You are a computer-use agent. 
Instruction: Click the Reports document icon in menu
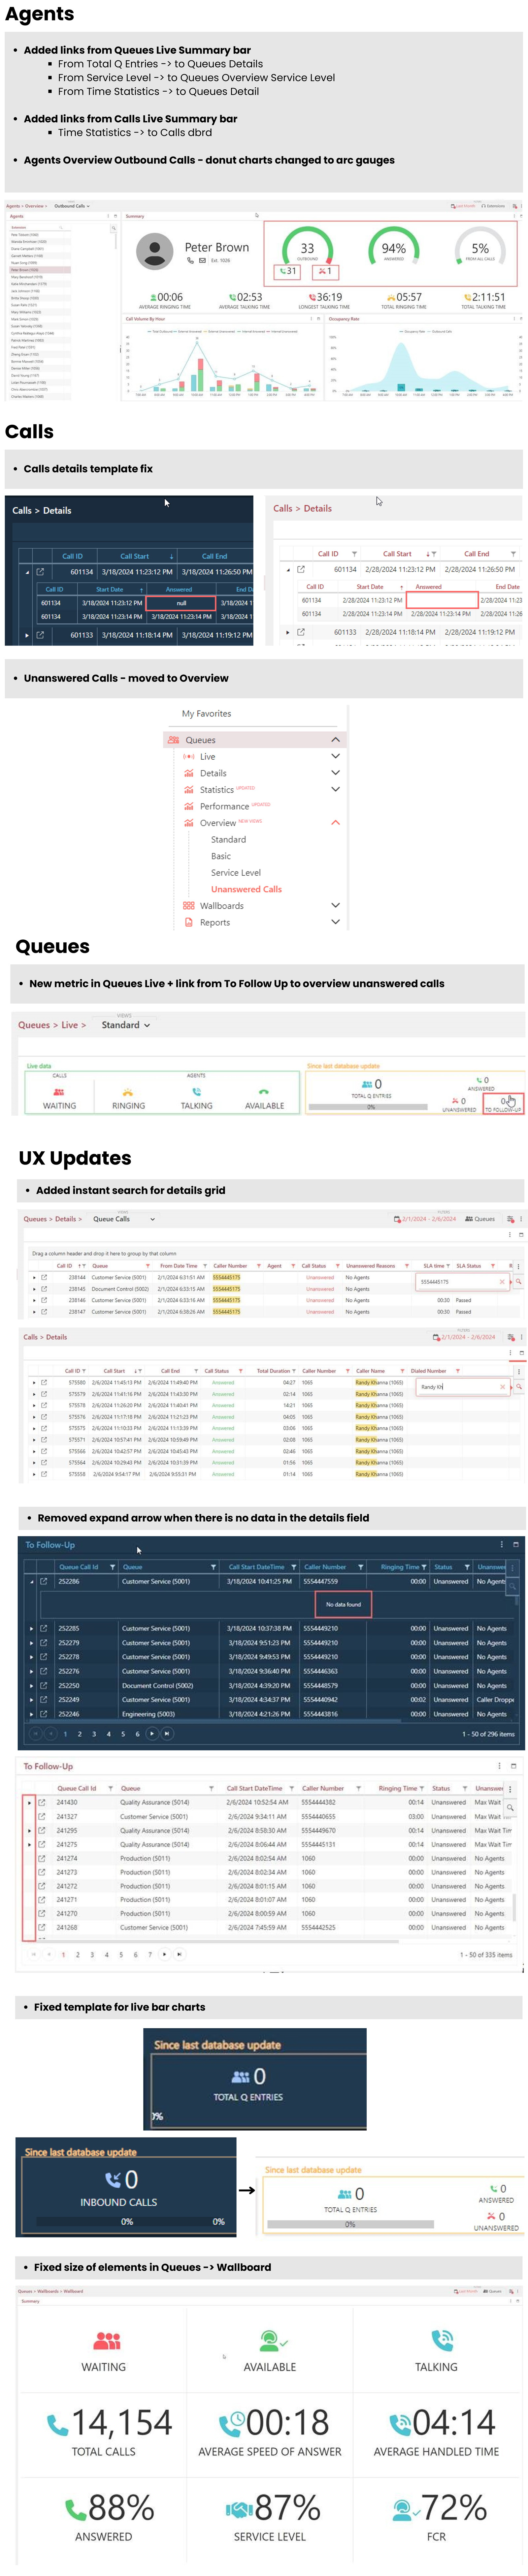(189, 922)
